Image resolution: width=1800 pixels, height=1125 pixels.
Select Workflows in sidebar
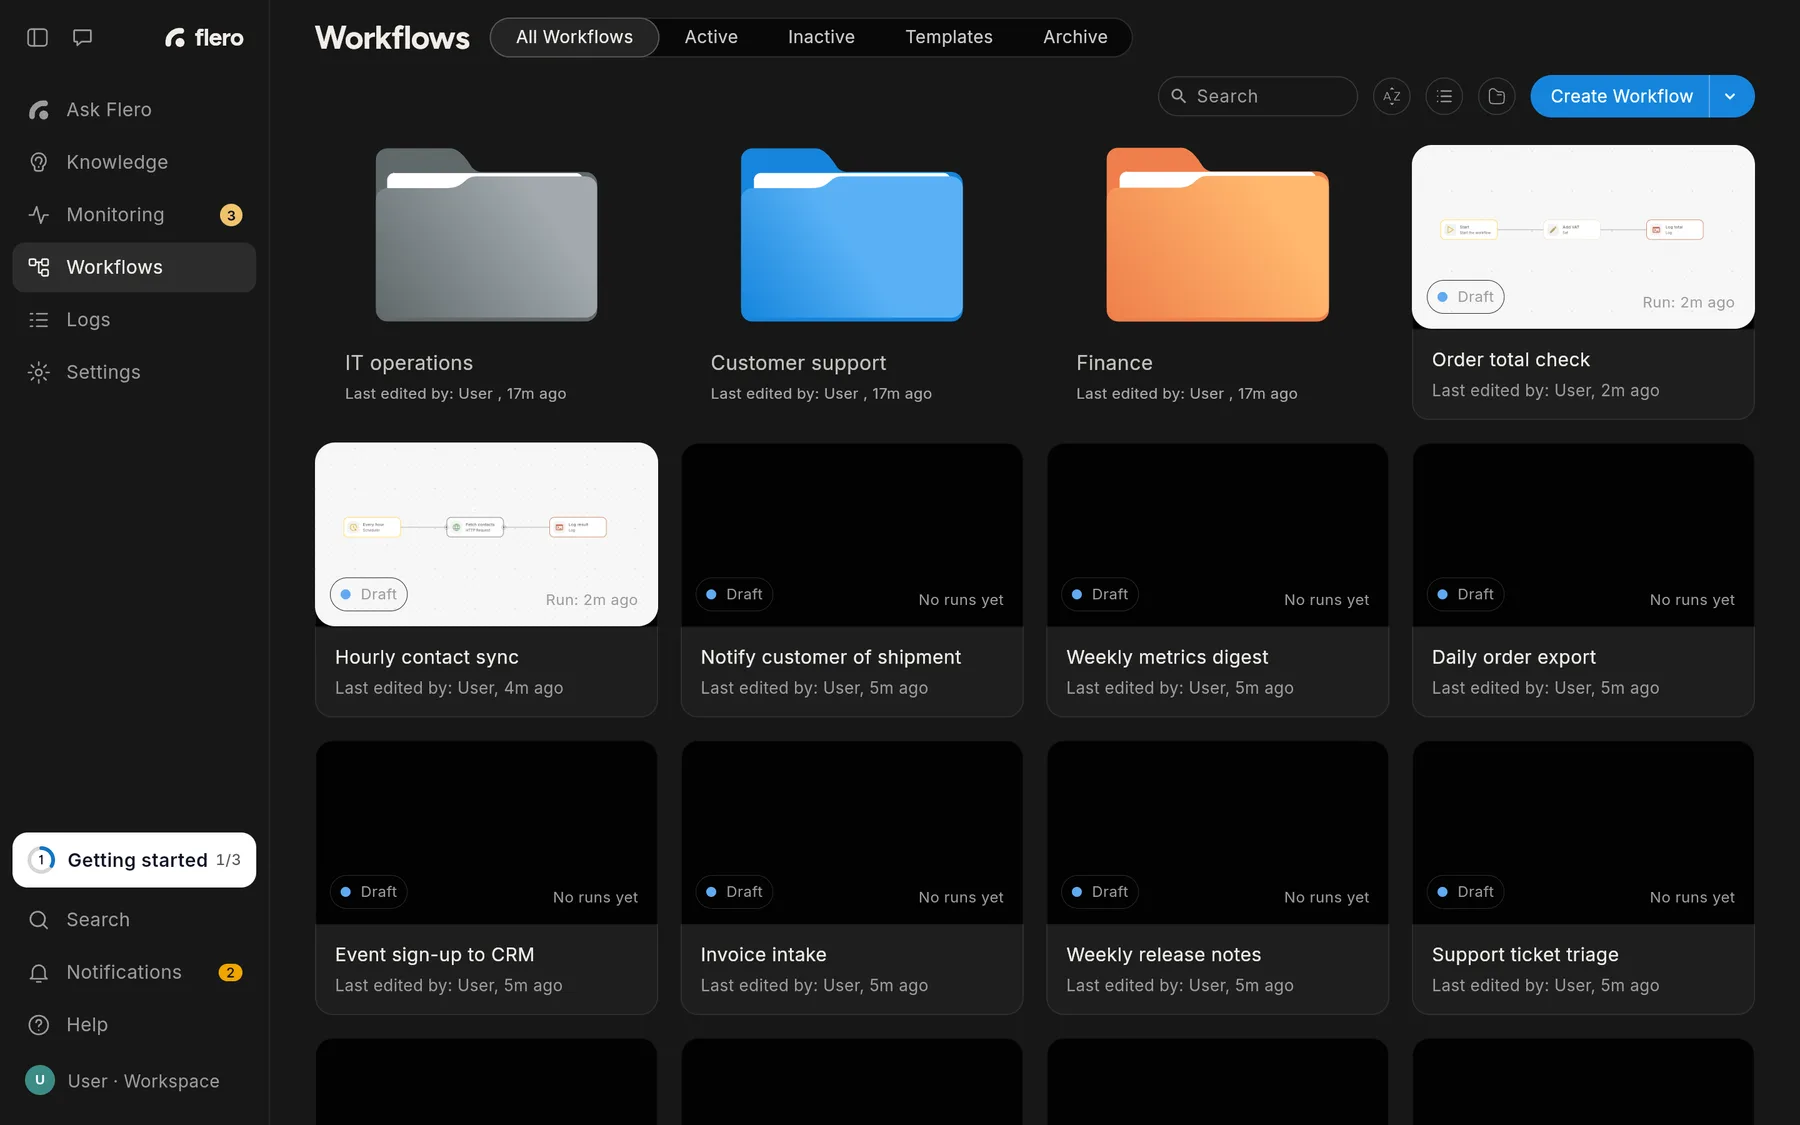click(x=134, y=267)
